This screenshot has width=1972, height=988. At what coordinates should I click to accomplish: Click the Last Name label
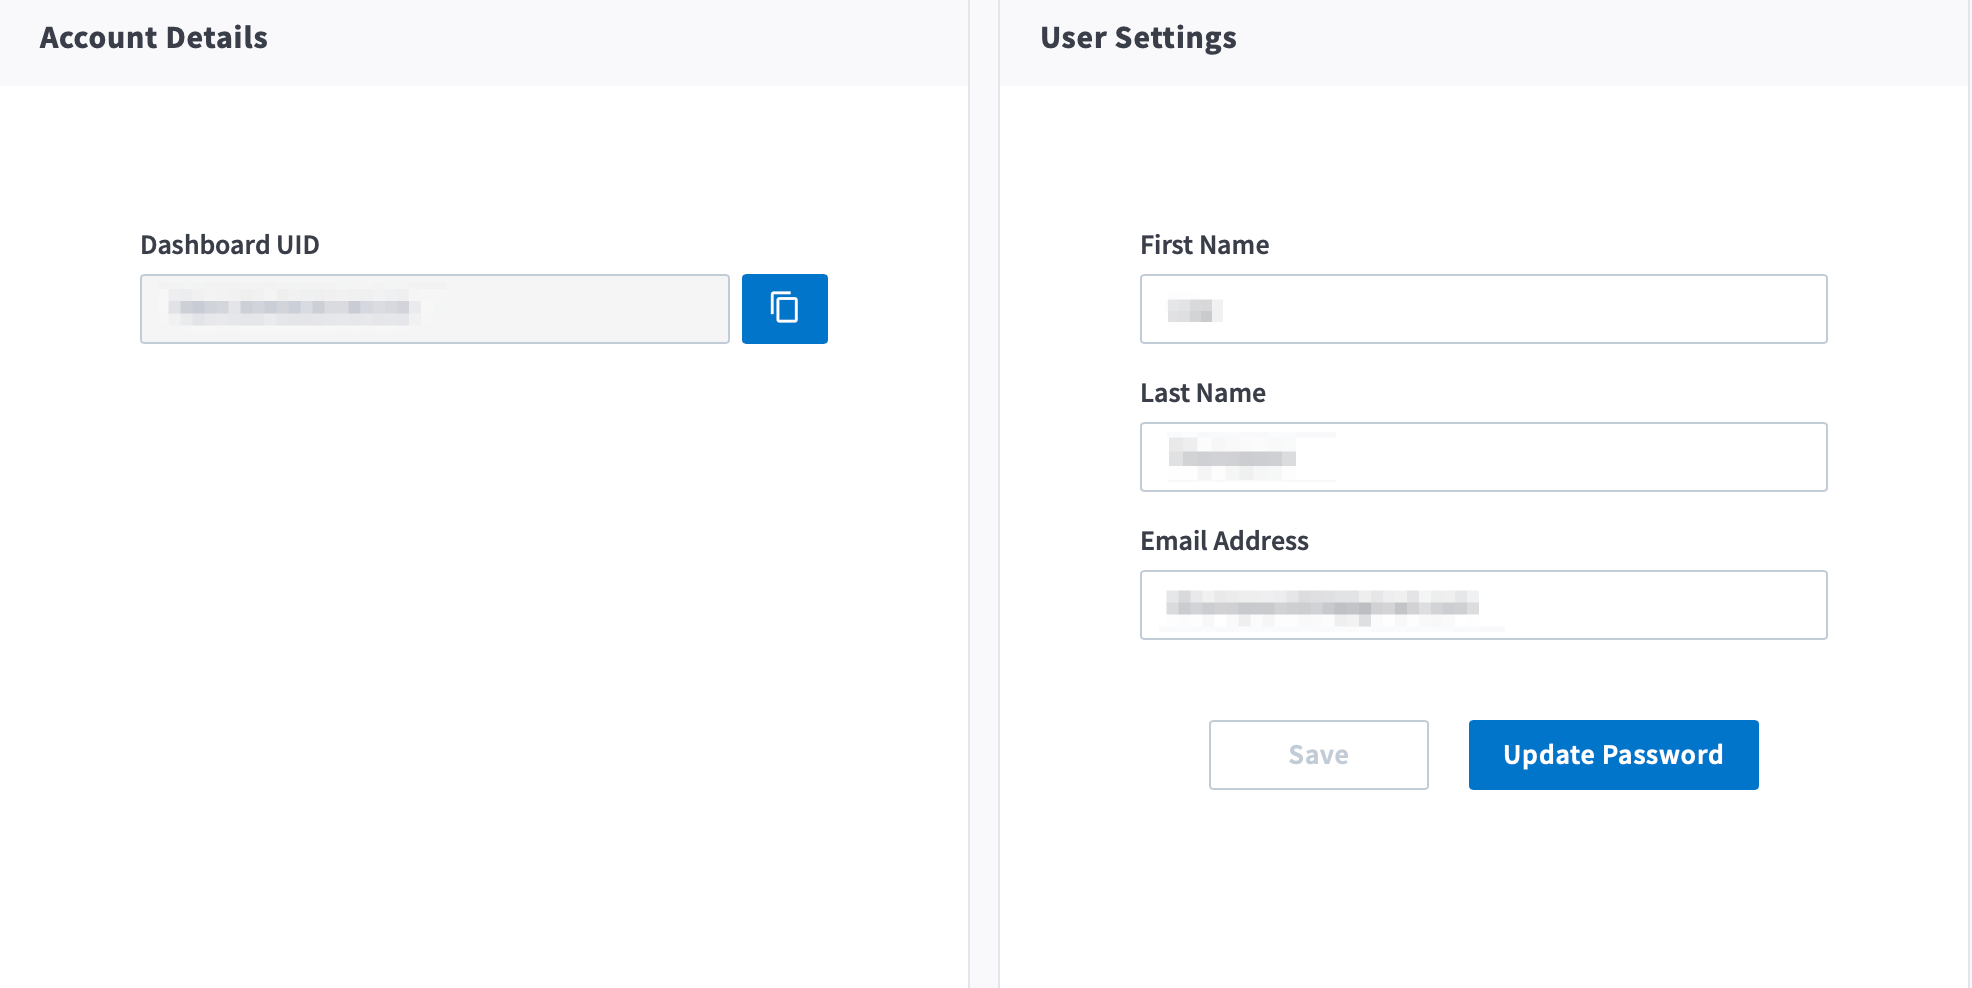pyautogui.click(x=1203, y=393)
